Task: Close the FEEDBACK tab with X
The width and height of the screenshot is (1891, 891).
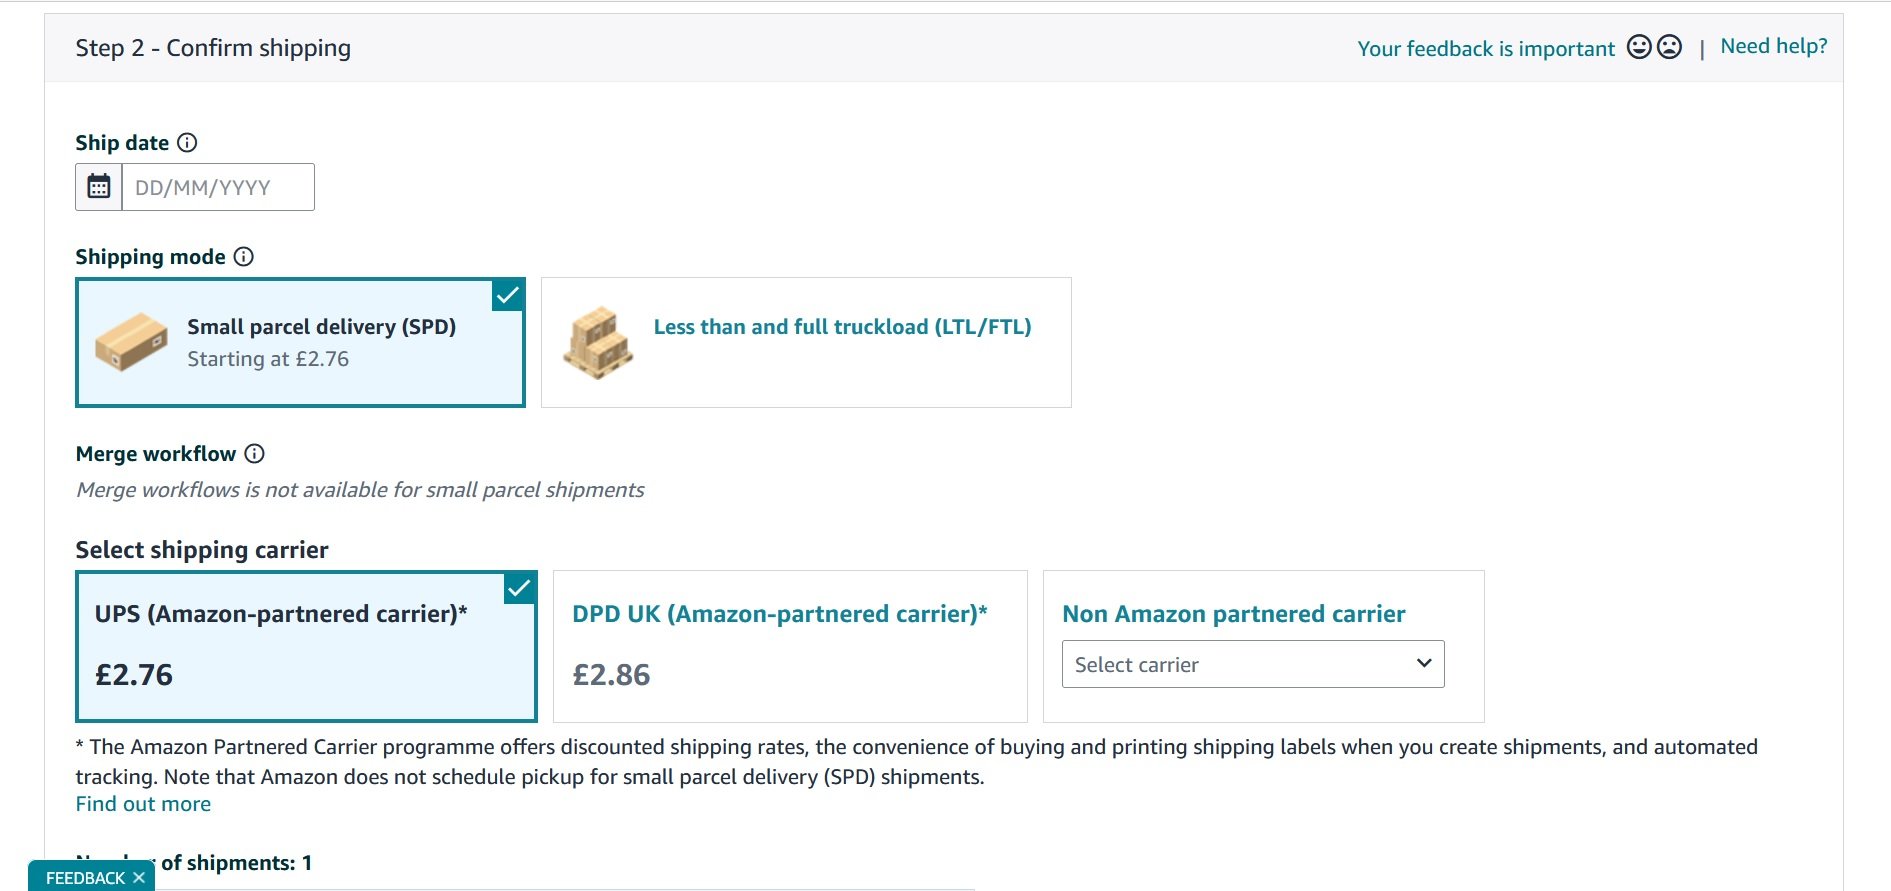Action: 139,878
